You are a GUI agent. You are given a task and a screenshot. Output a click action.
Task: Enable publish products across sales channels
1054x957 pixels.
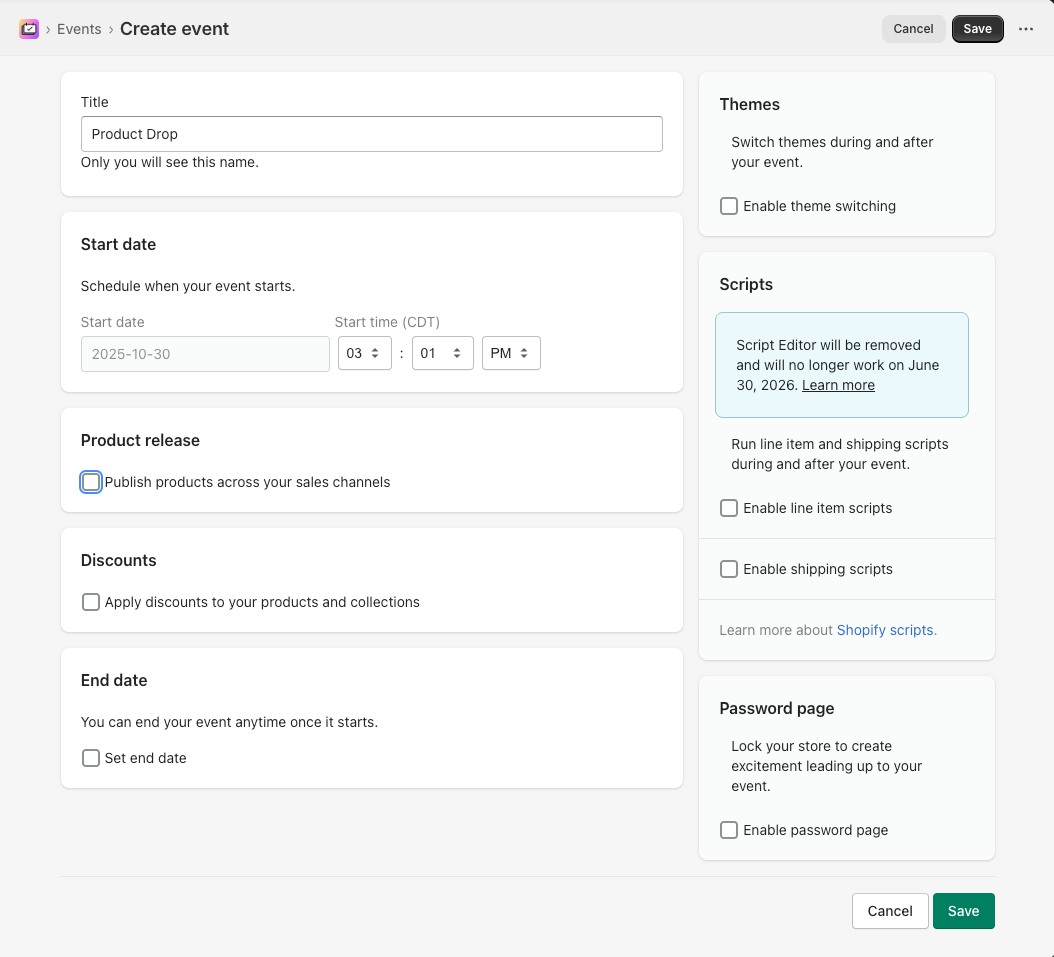[x=91, y=482]
